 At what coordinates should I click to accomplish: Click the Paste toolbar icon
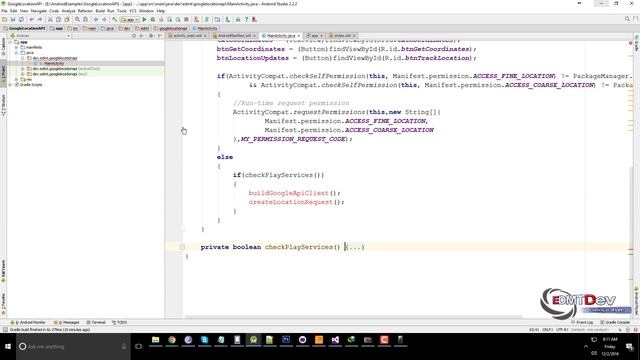coord(67,19)
